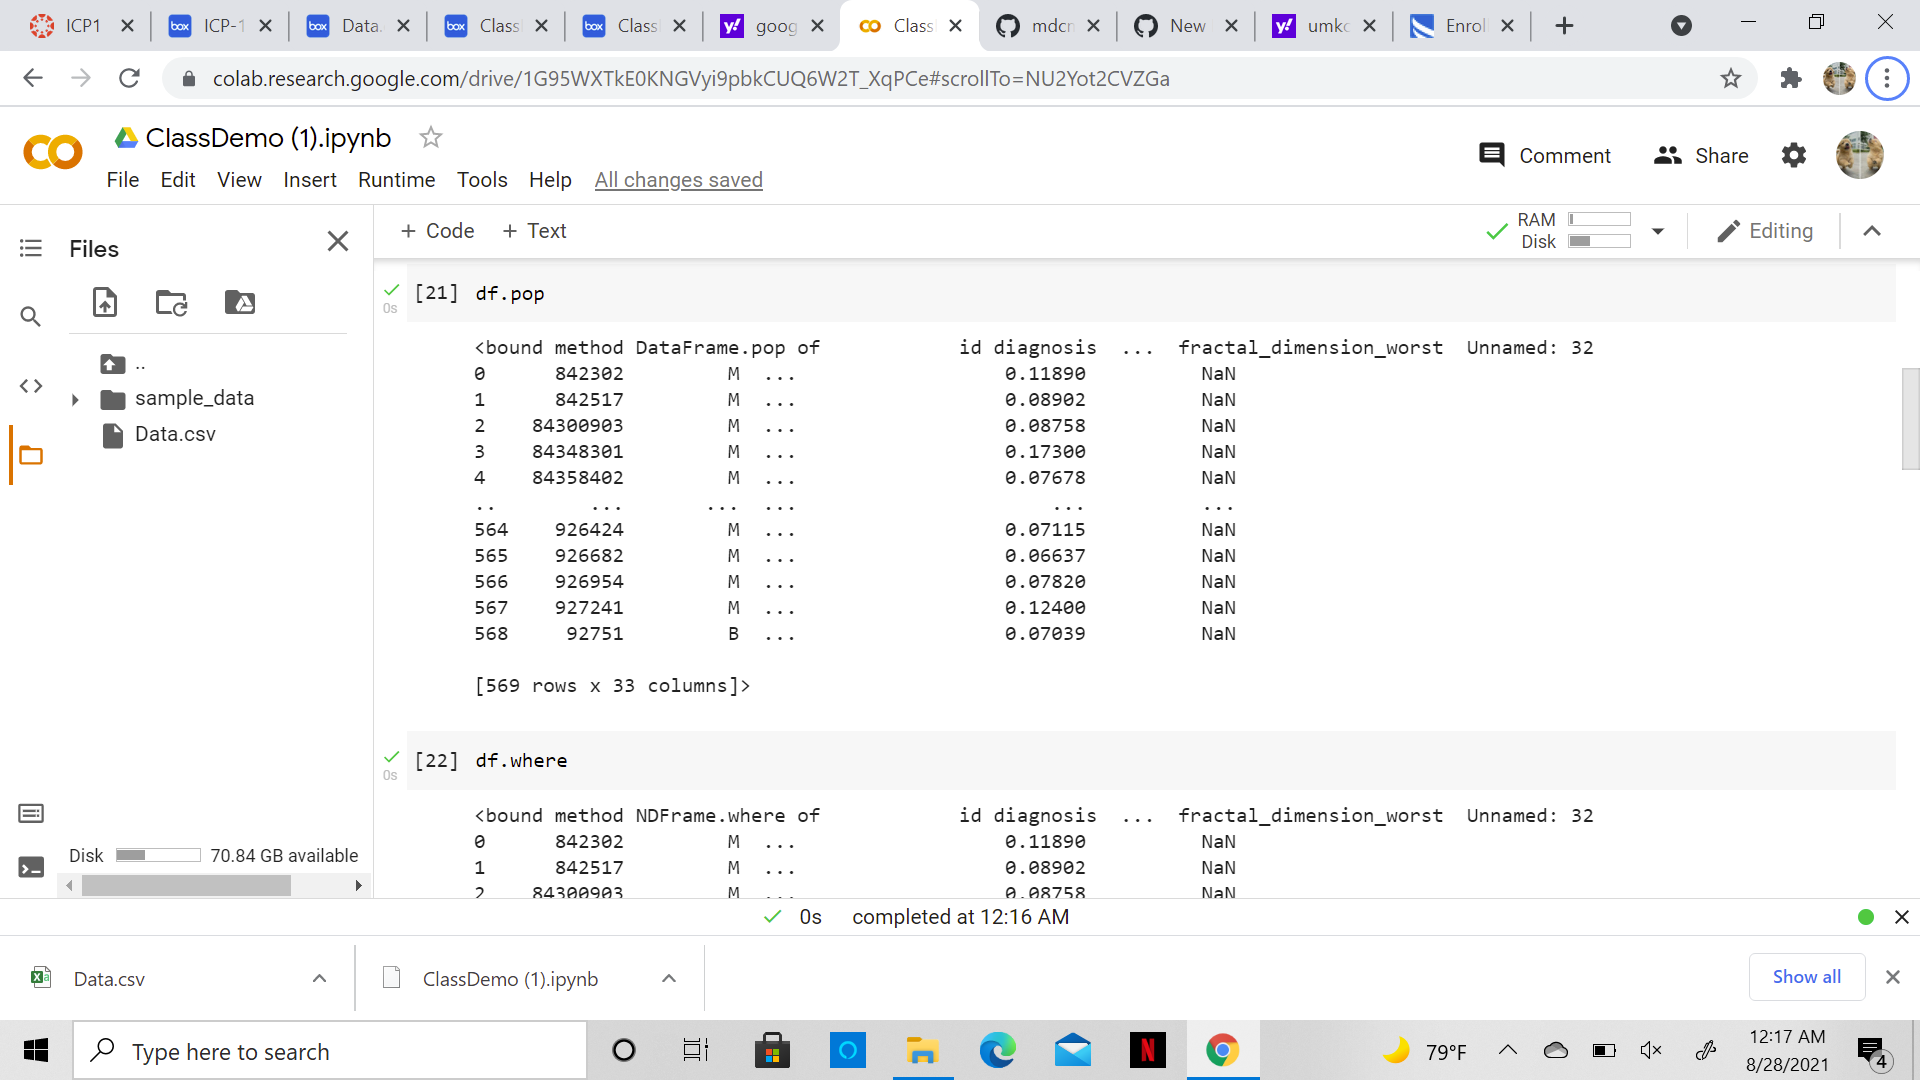Bookmark this page with the star icon
Viewport: 1920px width, 1080px height.
[x=1731, y=78]
